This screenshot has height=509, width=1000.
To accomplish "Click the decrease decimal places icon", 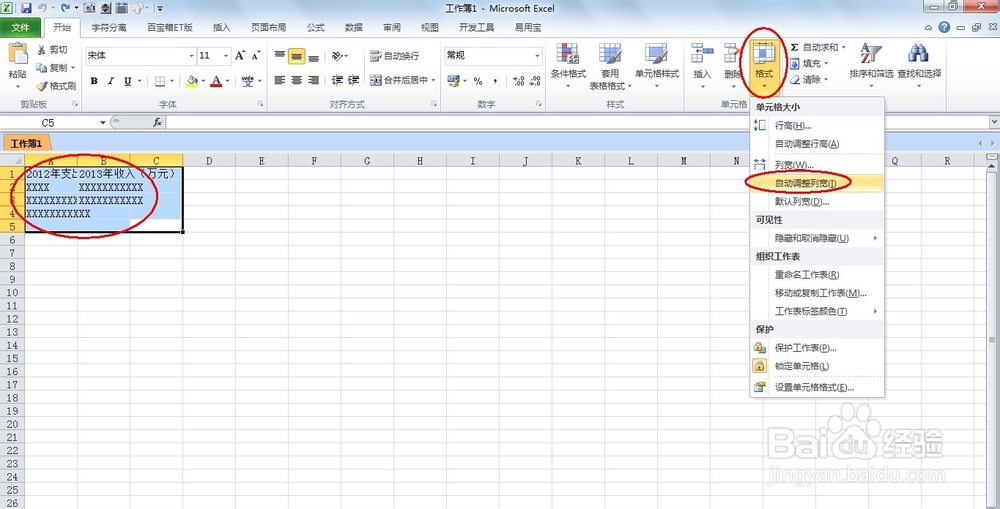I will point(534,81).
